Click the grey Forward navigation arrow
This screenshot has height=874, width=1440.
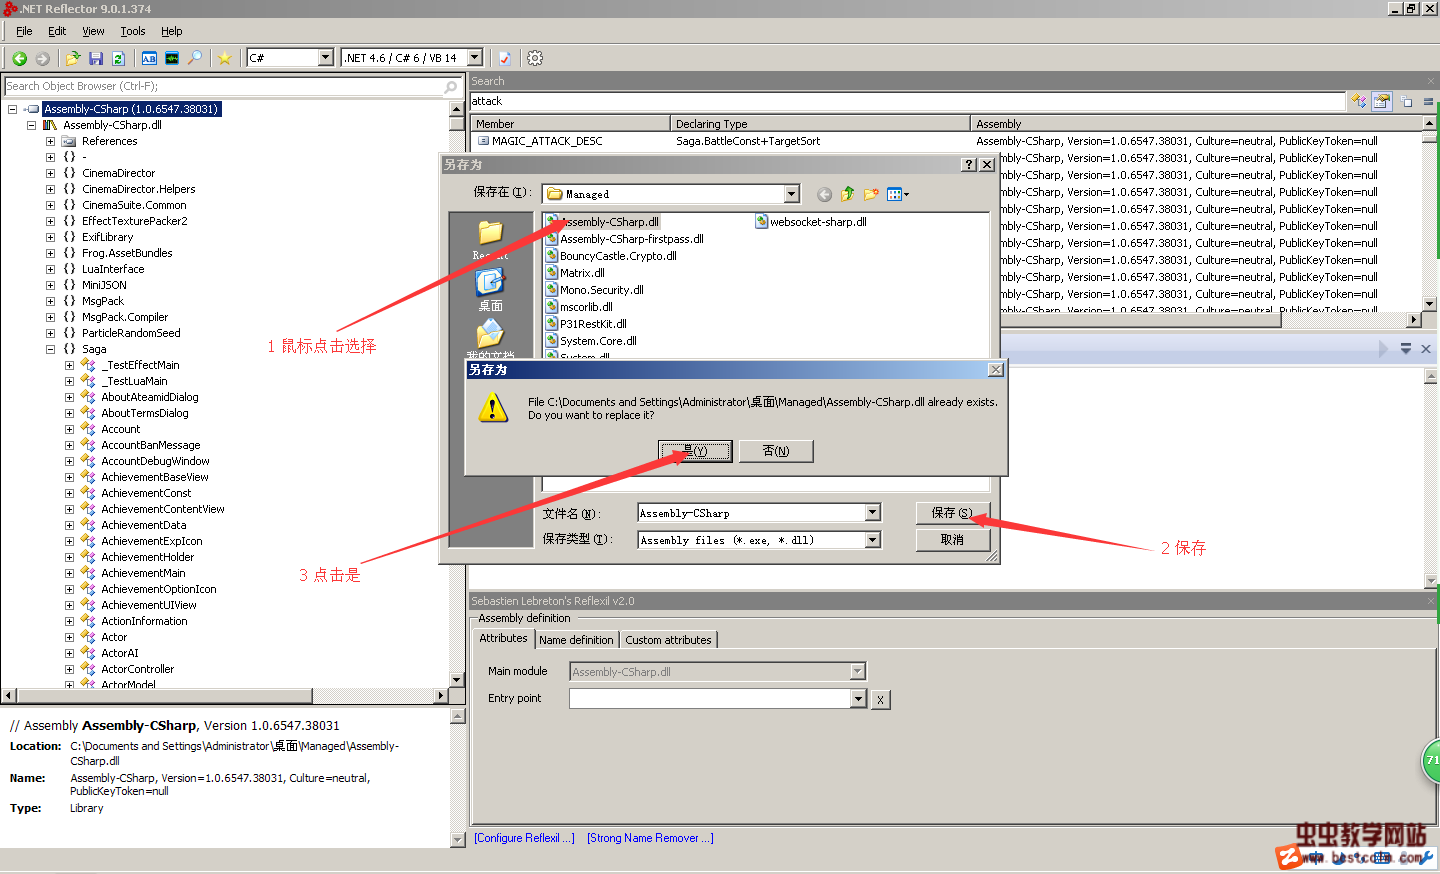pos(42,58)
